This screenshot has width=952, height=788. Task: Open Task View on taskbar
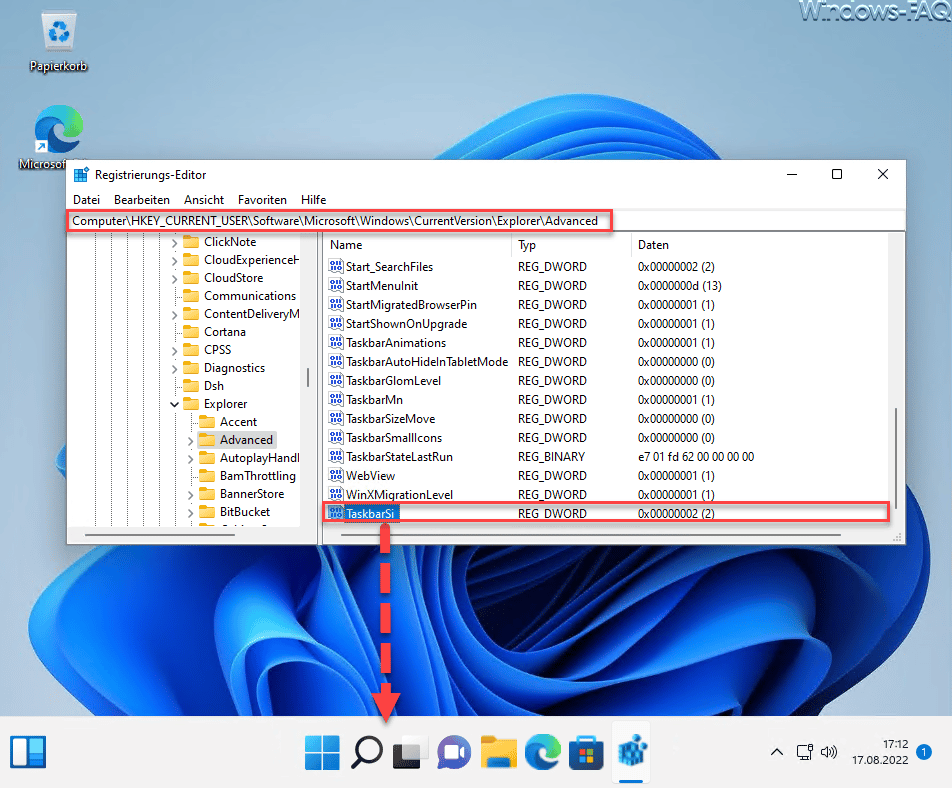(410, 752)
